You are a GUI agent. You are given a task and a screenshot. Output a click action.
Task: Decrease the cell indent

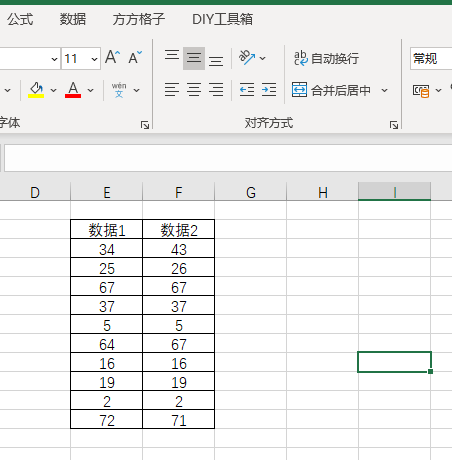tap(247, 90)
